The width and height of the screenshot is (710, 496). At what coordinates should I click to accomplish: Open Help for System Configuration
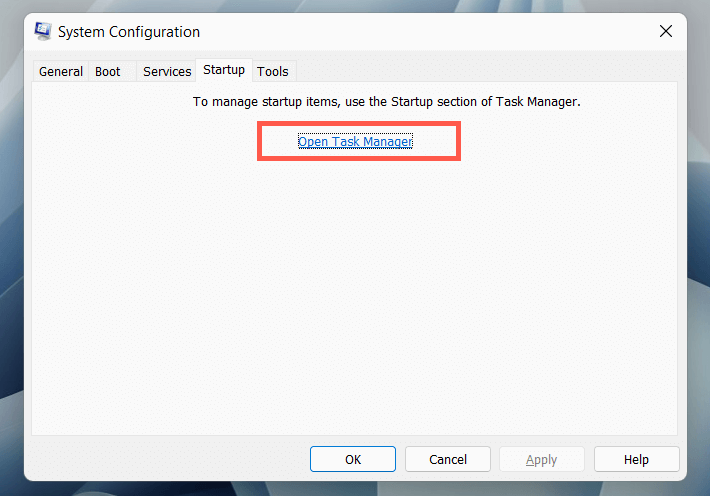click(x=636, y=460)
